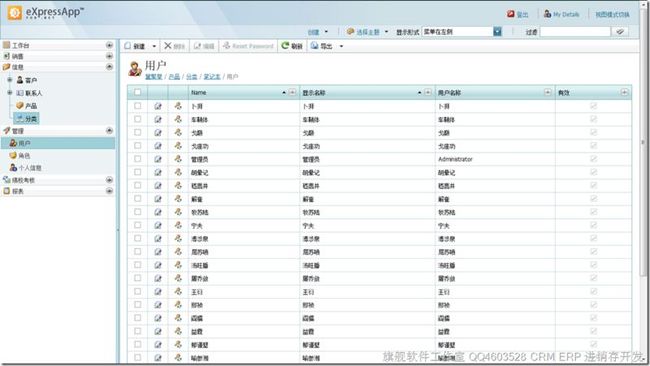The width and height of the screenshot is (650, 366).
Task: Click the 产品 breadcrumb link
Action: [175, 77]
